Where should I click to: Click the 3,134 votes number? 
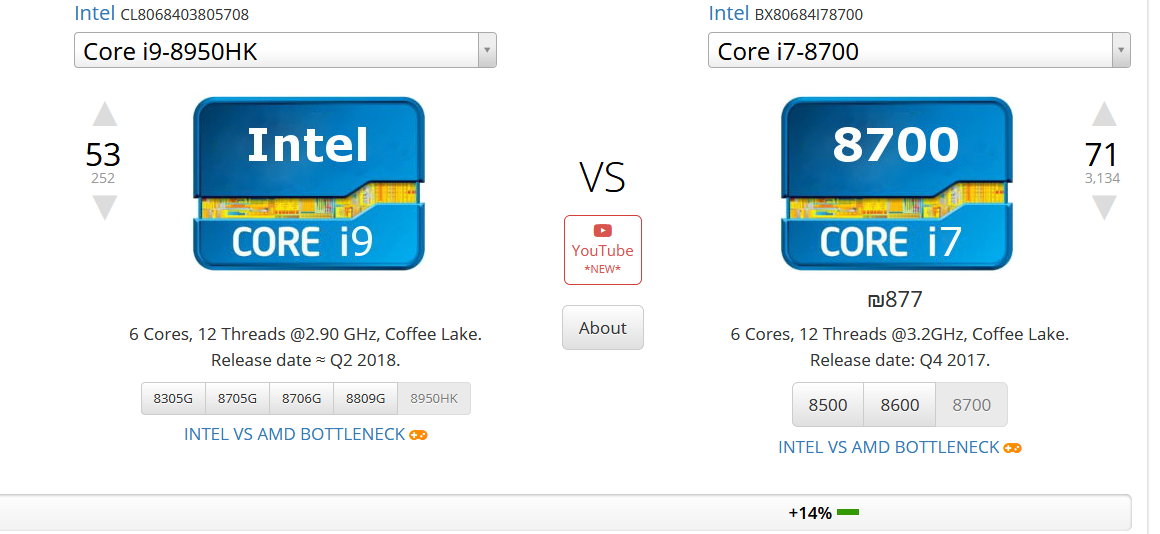(1103, 178)
